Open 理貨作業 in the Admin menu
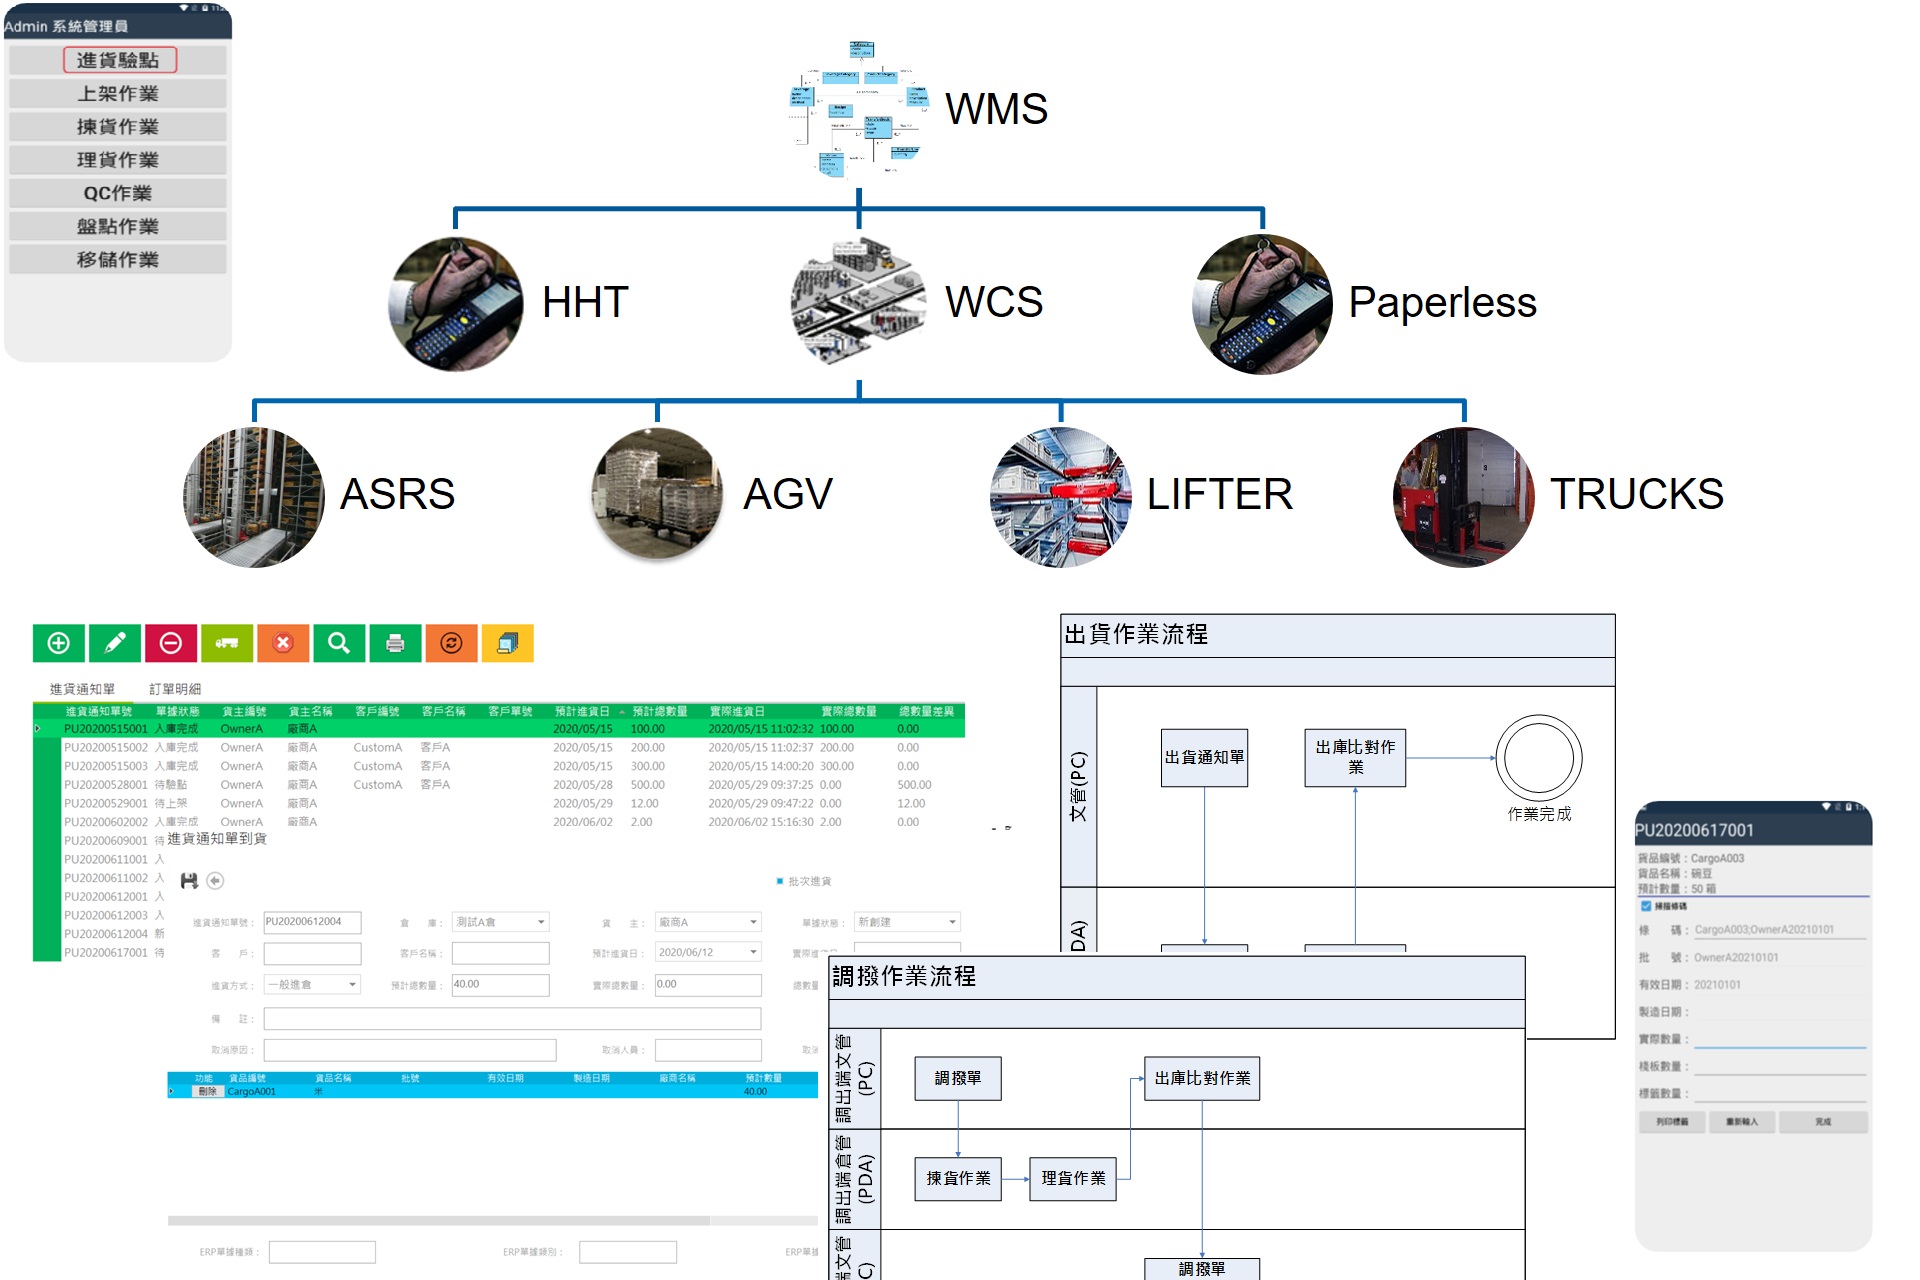Image resolution: width=1920 pixels, height=1280 pixels. pos(118,159)
